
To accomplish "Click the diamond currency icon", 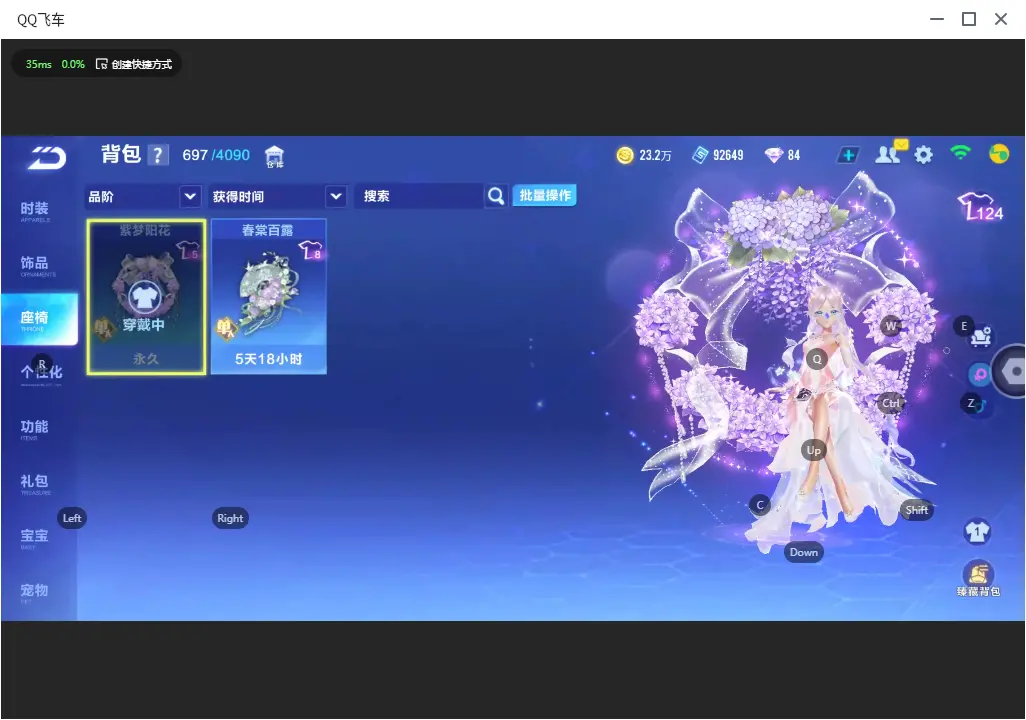I will (x=773, y=155).
